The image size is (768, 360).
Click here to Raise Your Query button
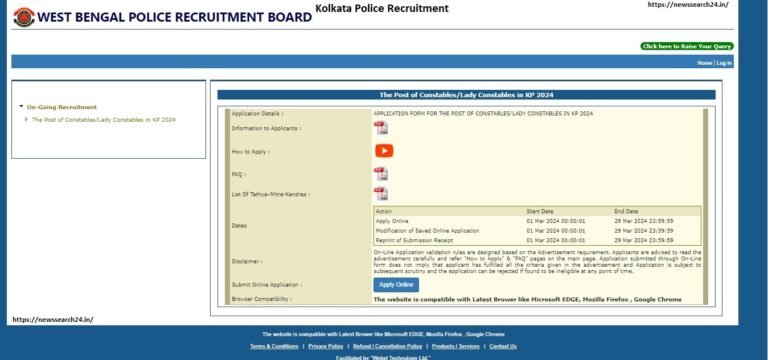click(x=687, y=47)
